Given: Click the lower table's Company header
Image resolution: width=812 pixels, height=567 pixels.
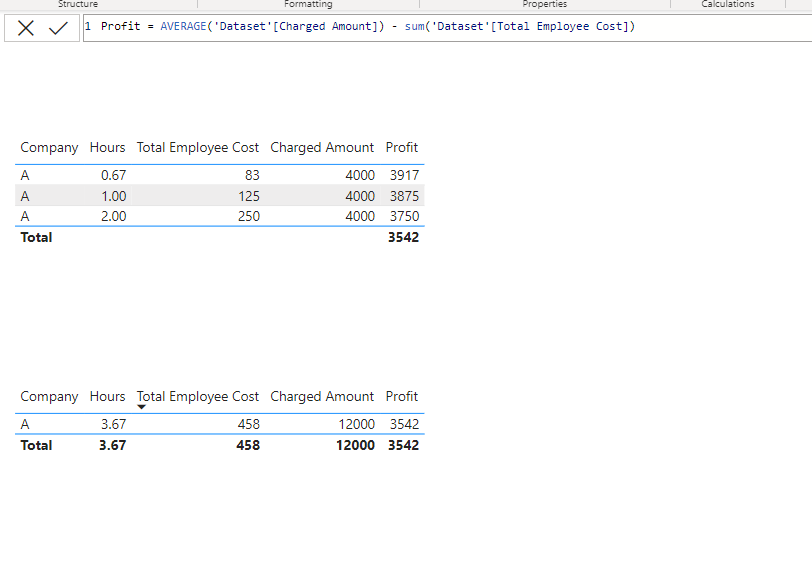Looking at the screenshot, I should coord(49,397).
